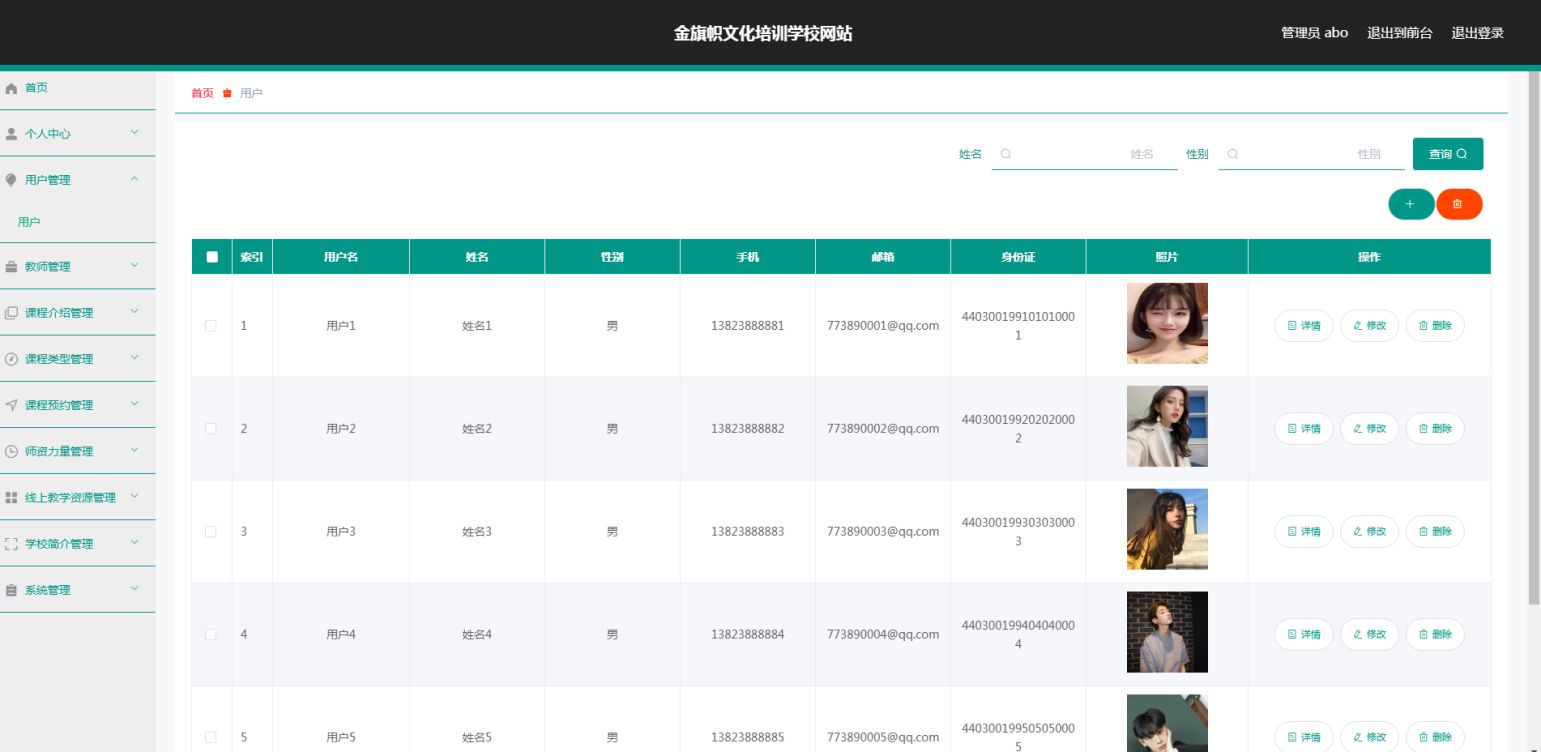Click 退出到前台 in the top bar
The width and height of the screenshot is (1541, 752).
(x=1400, y=33)
